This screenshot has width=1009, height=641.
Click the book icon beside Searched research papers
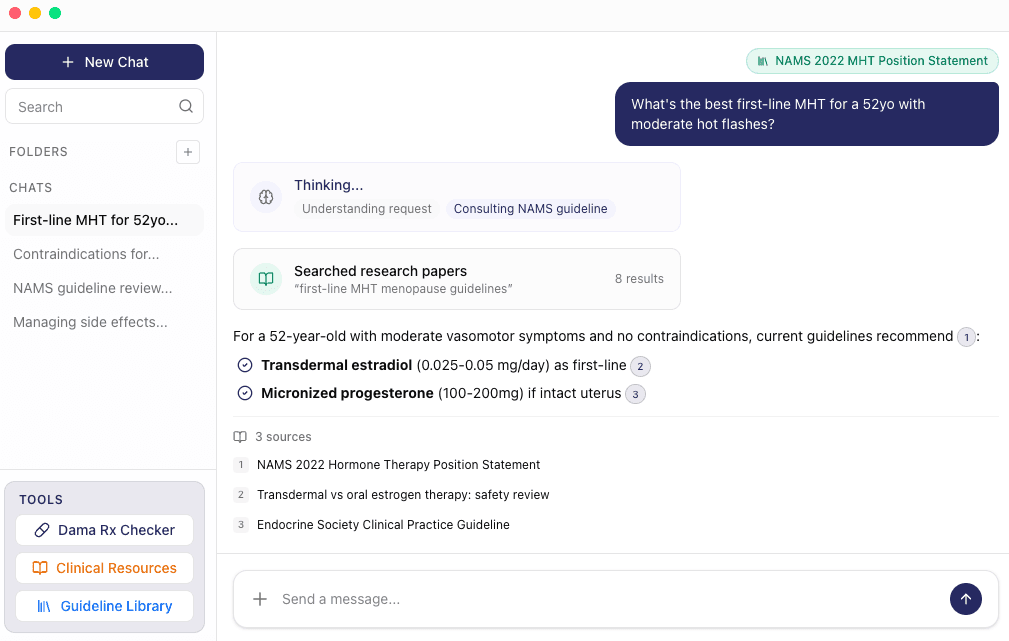[x=266, y=279]
